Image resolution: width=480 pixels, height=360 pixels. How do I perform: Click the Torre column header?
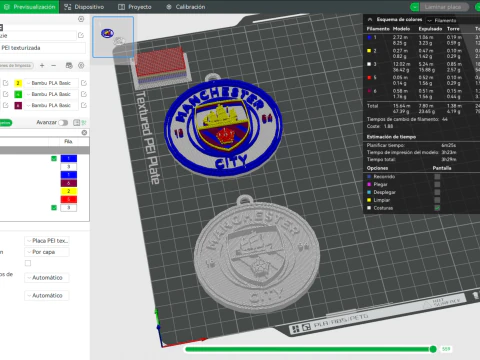pyautogui.click(x=453, y=29)
